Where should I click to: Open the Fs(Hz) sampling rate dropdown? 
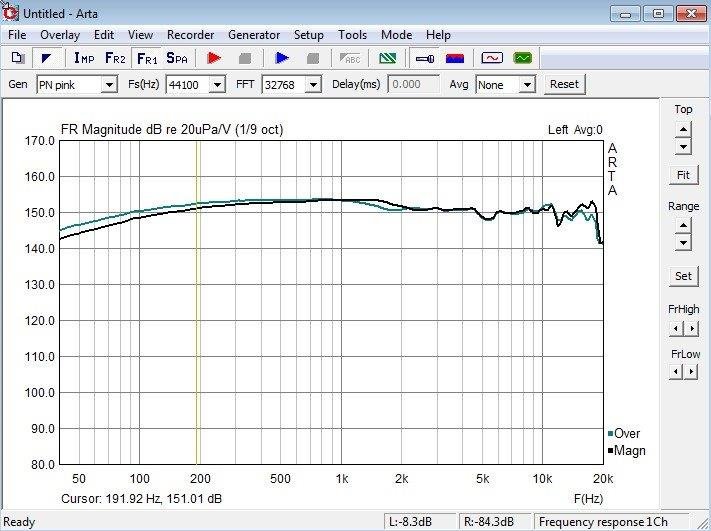tap(216, 85)
